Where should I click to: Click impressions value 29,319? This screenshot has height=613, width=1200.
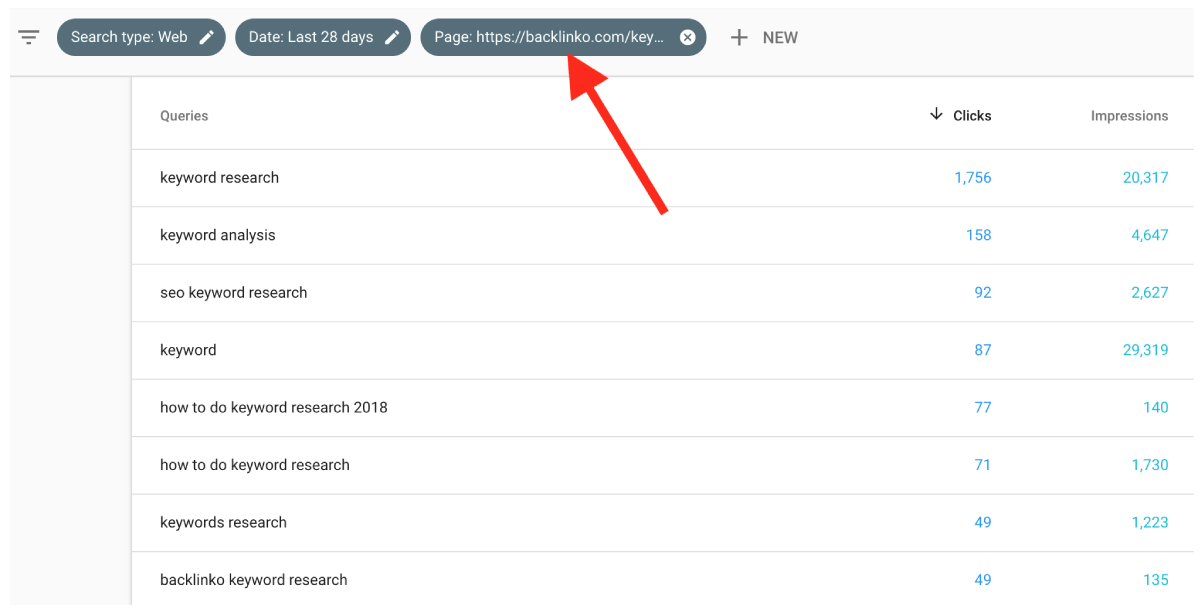[x=1145, y=350]
